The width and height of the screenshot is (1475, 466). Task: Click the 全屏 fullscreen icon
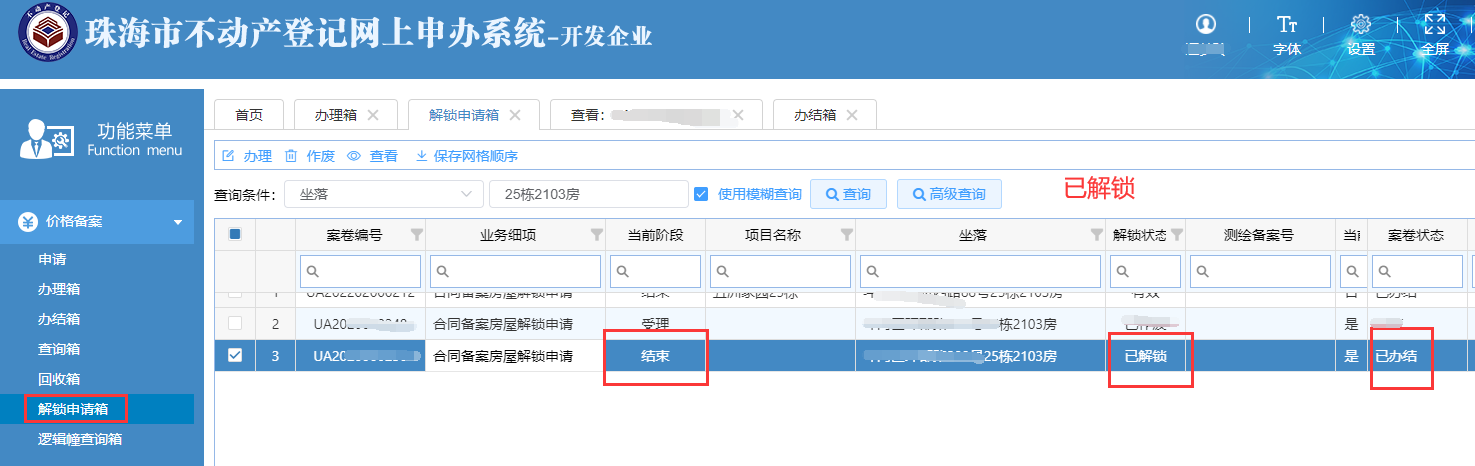click(1435, 25)
